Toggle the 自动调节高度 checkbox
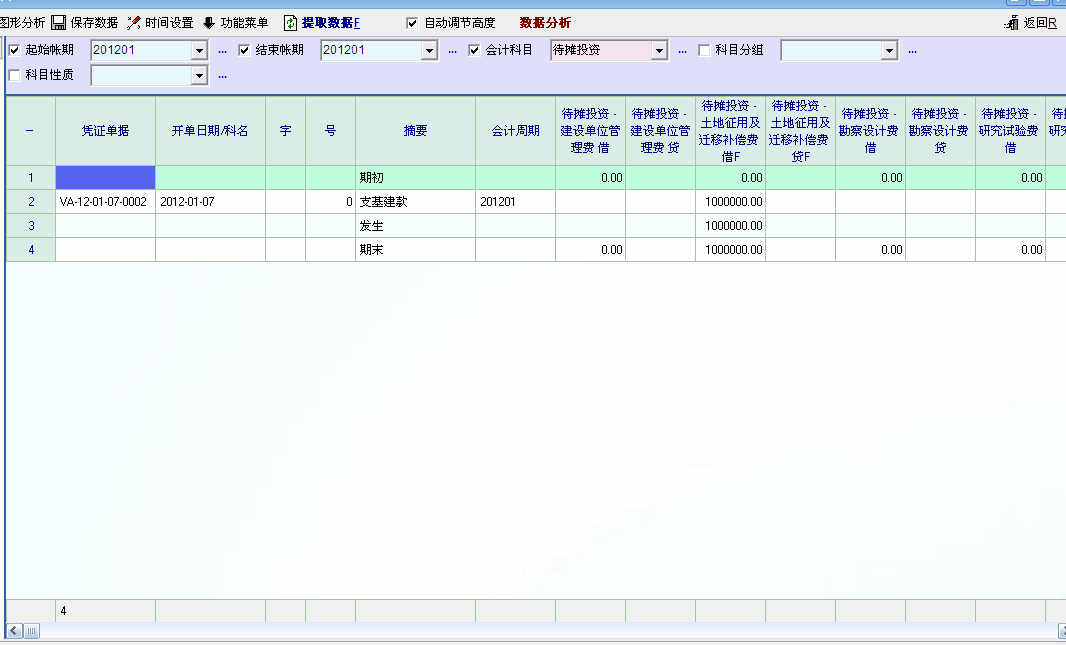 [412, 23]
